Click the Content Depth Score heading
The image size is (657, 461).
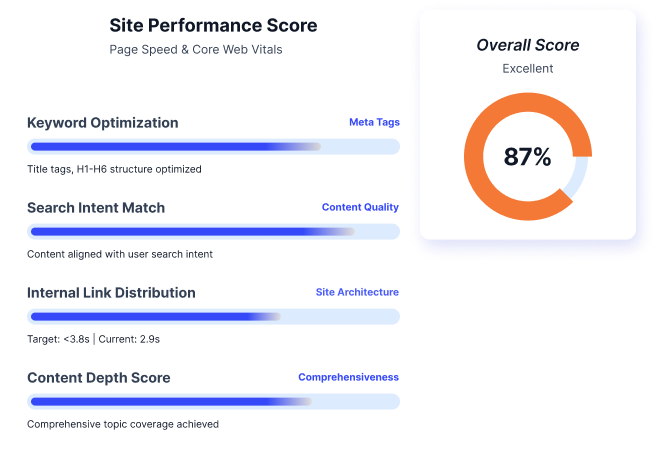(x=99, y=378)
